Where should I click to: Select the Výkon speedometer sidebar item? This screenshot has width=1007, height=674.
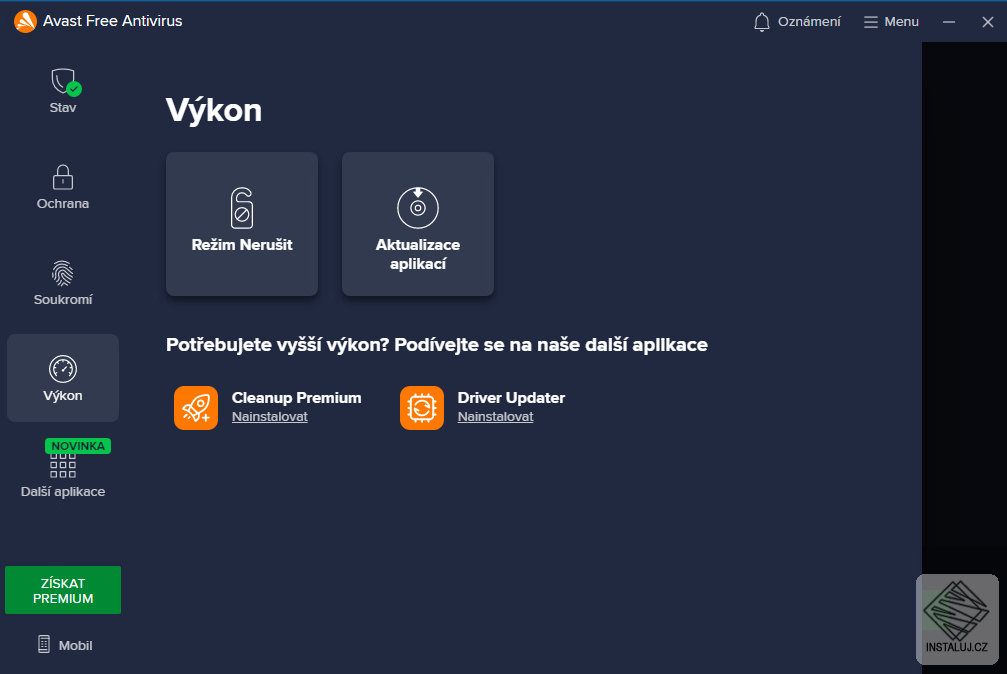click(x=63, y=378)
